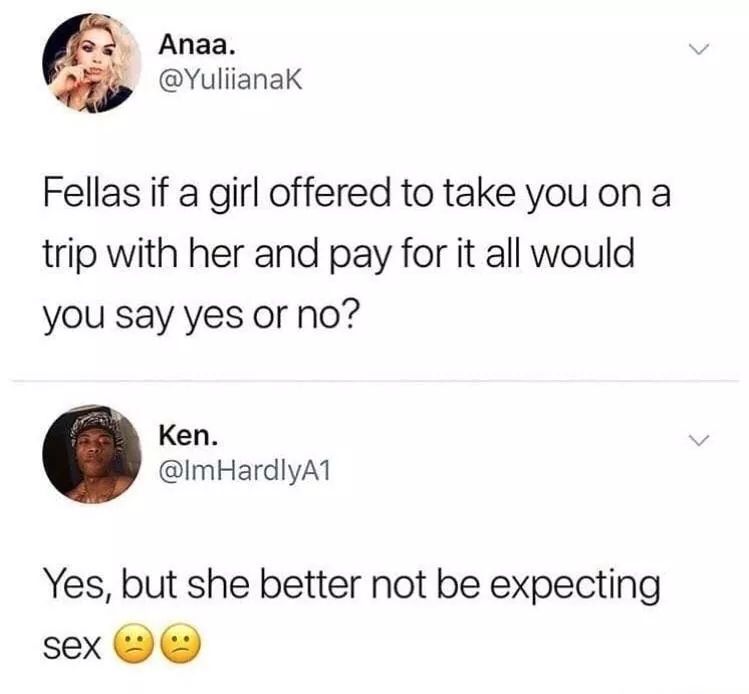Image resolution: width=749 pixels, height=694 pixels.
Task: Open Anaa's blonde profile picture
Action: coord(92,63)
